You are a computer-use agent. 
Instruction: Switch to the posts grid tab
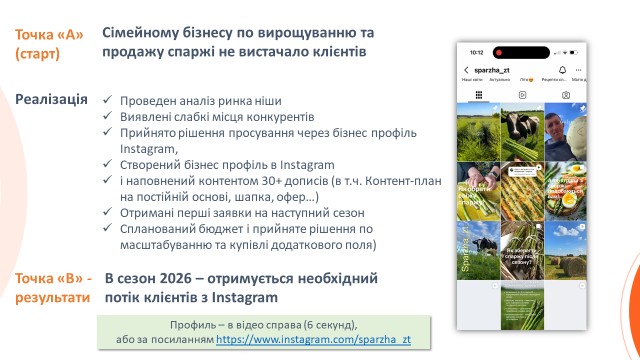(479, 95)
